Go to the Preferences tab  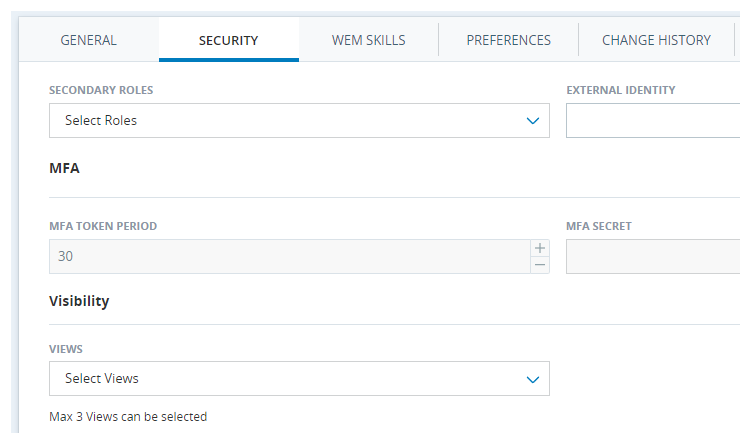[x=508, y=40]
